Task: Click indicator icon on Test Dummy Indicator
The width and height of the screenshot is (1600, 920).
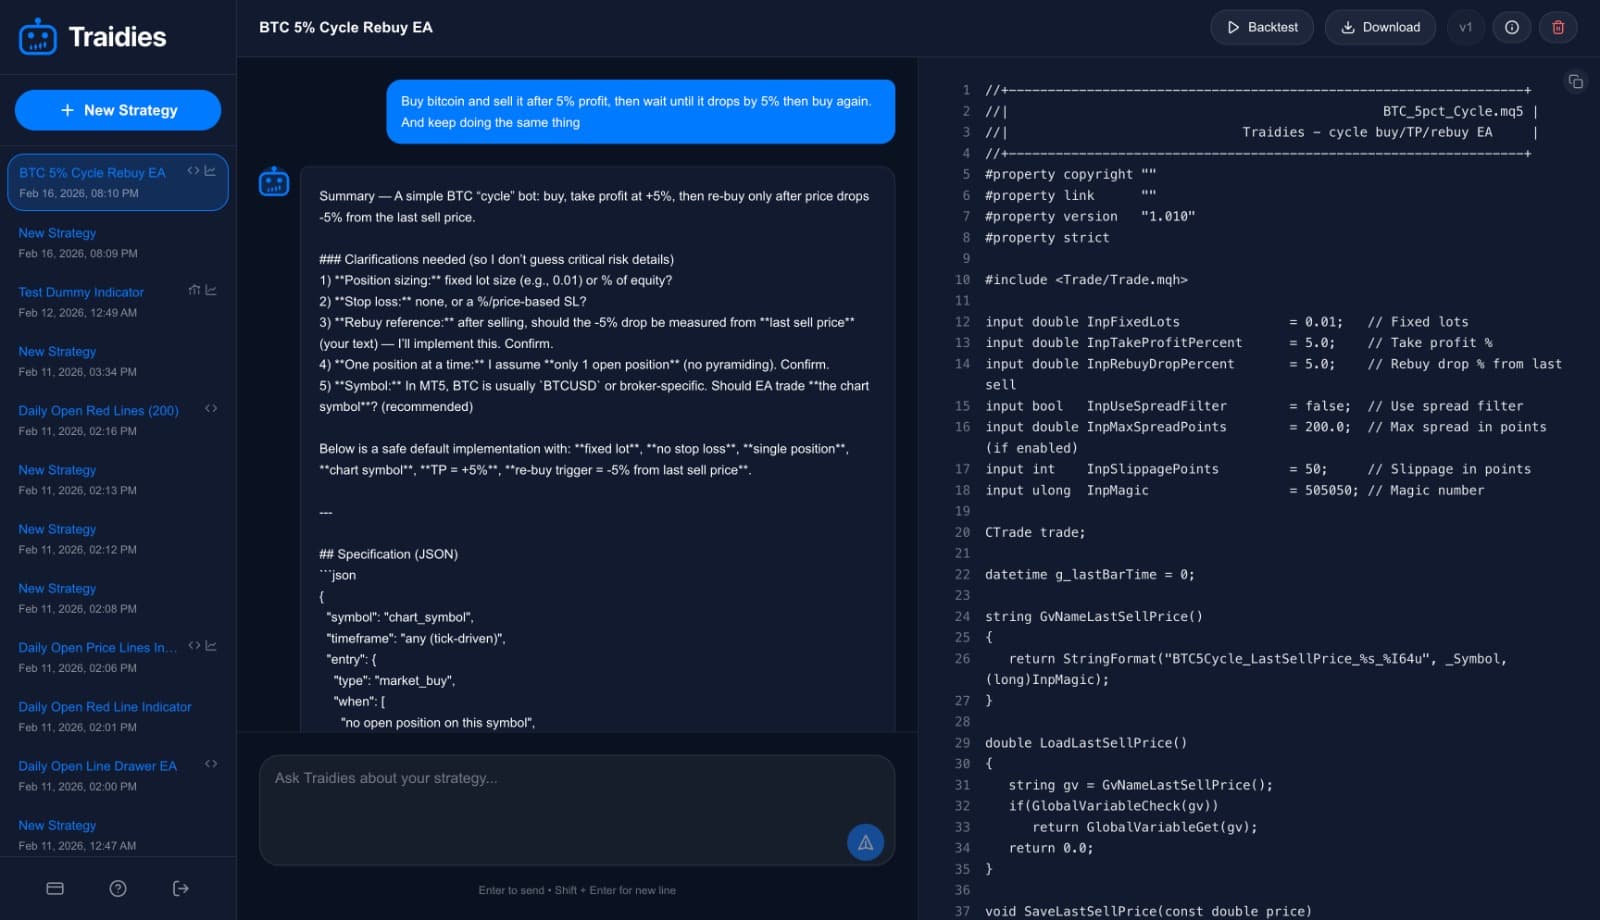Action: (194, 290)
